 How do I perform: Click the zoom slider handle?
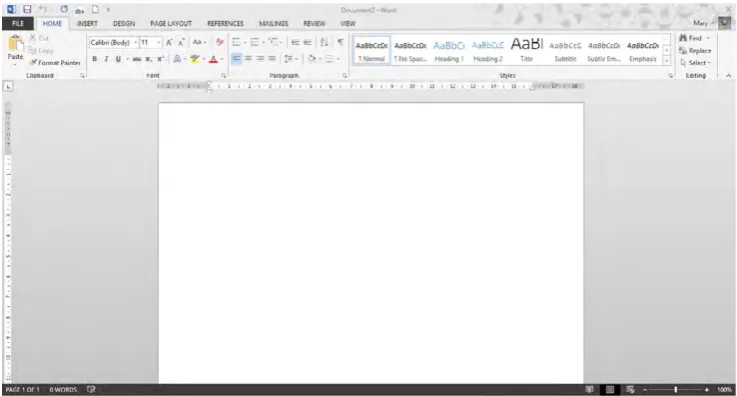(x=675, y=389)
